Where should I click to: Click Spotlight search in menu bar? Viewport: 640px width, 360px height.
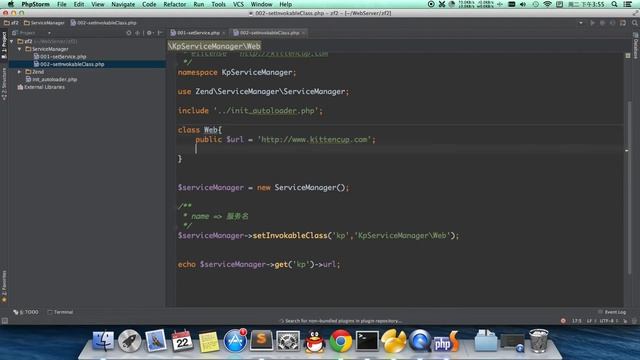point(614,4)
